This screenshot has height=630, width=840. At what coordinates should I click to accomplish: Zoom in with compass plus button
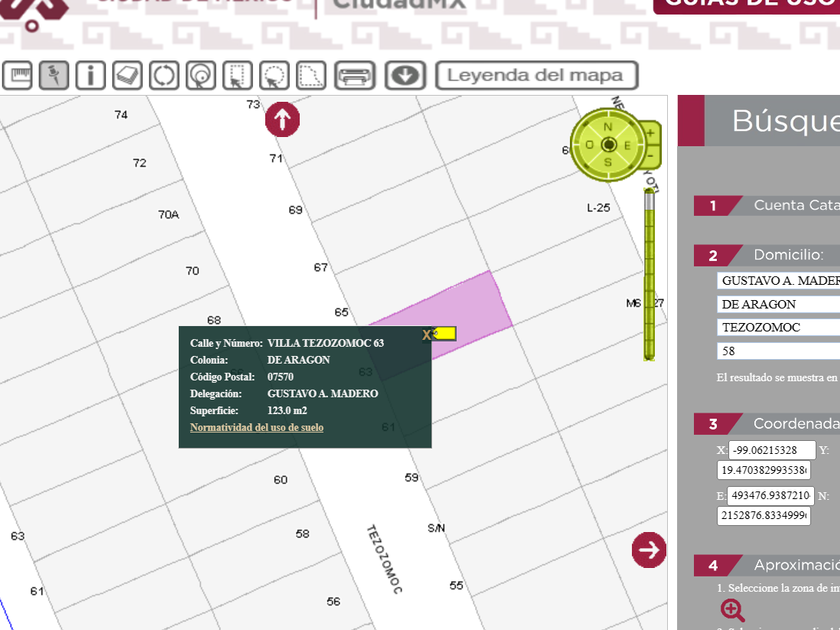[x=651, y=133]
